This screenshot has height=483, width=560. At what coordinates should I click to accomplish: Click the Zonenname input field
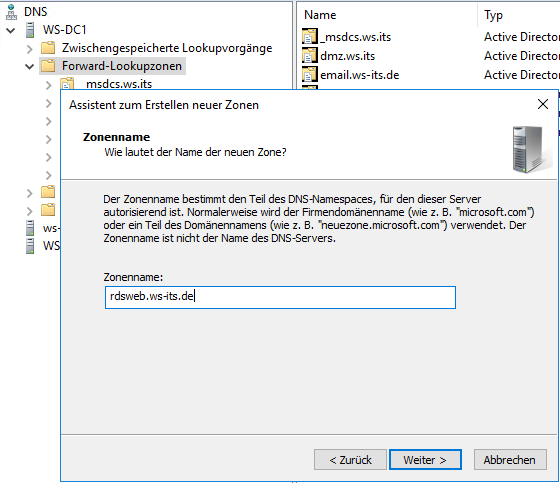280,297
